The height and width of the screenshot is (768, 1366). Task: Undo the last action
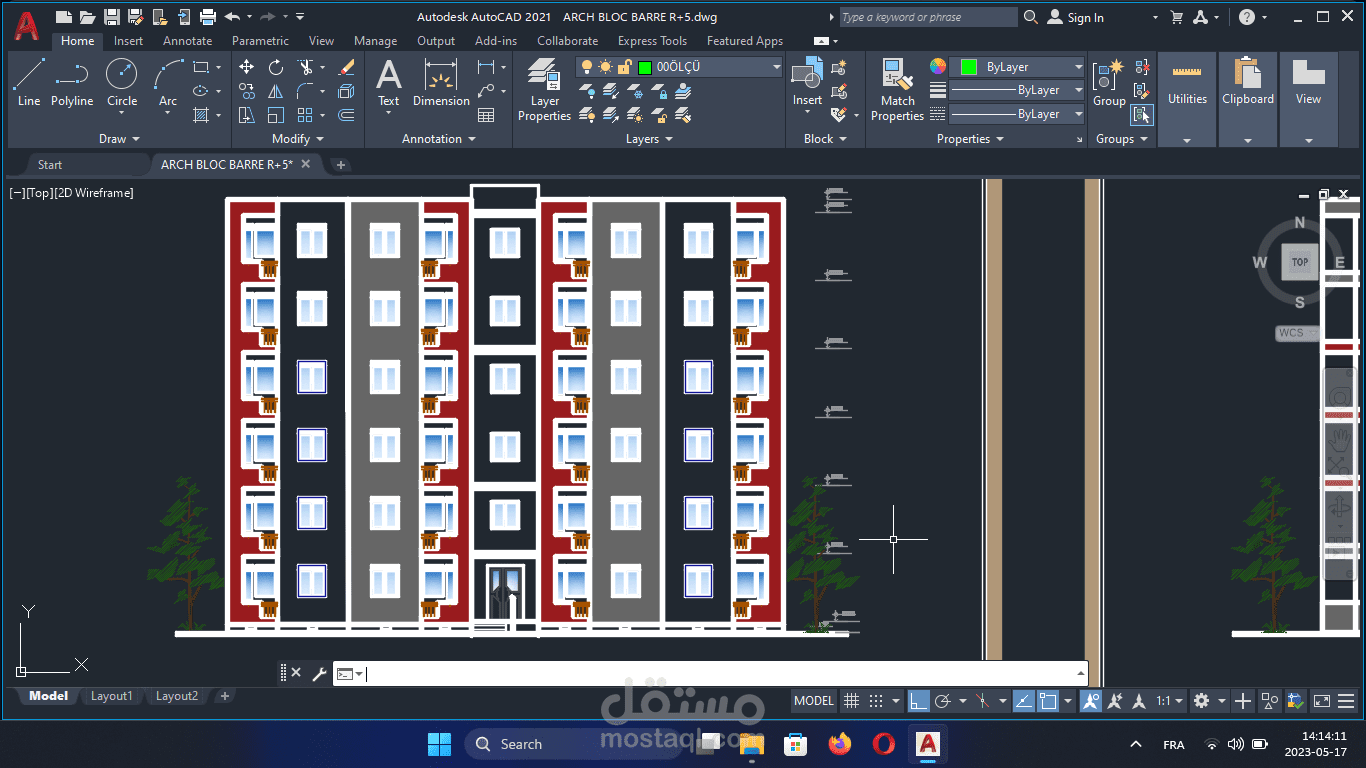(x=232, y=17)
